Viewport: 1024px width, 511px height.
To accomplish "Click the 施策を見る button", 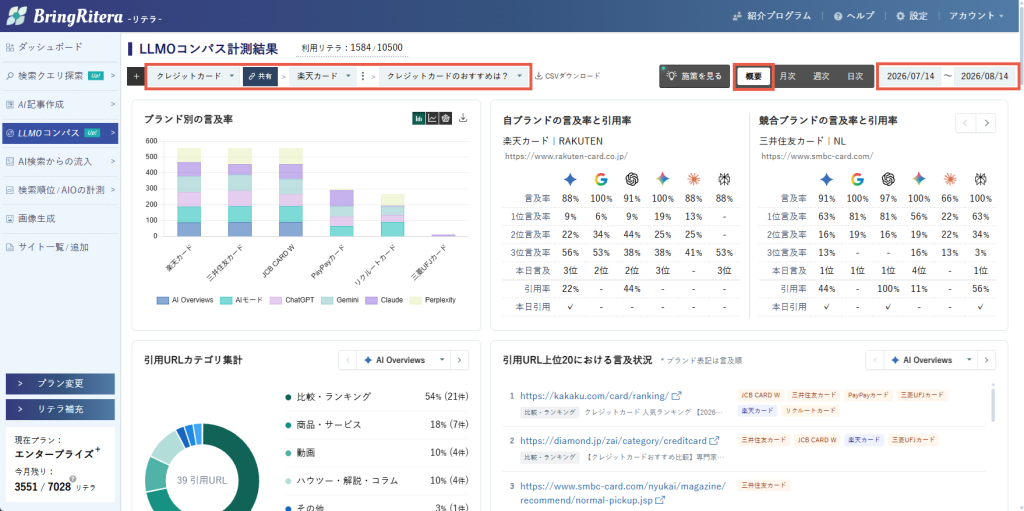I will (694, 76).
